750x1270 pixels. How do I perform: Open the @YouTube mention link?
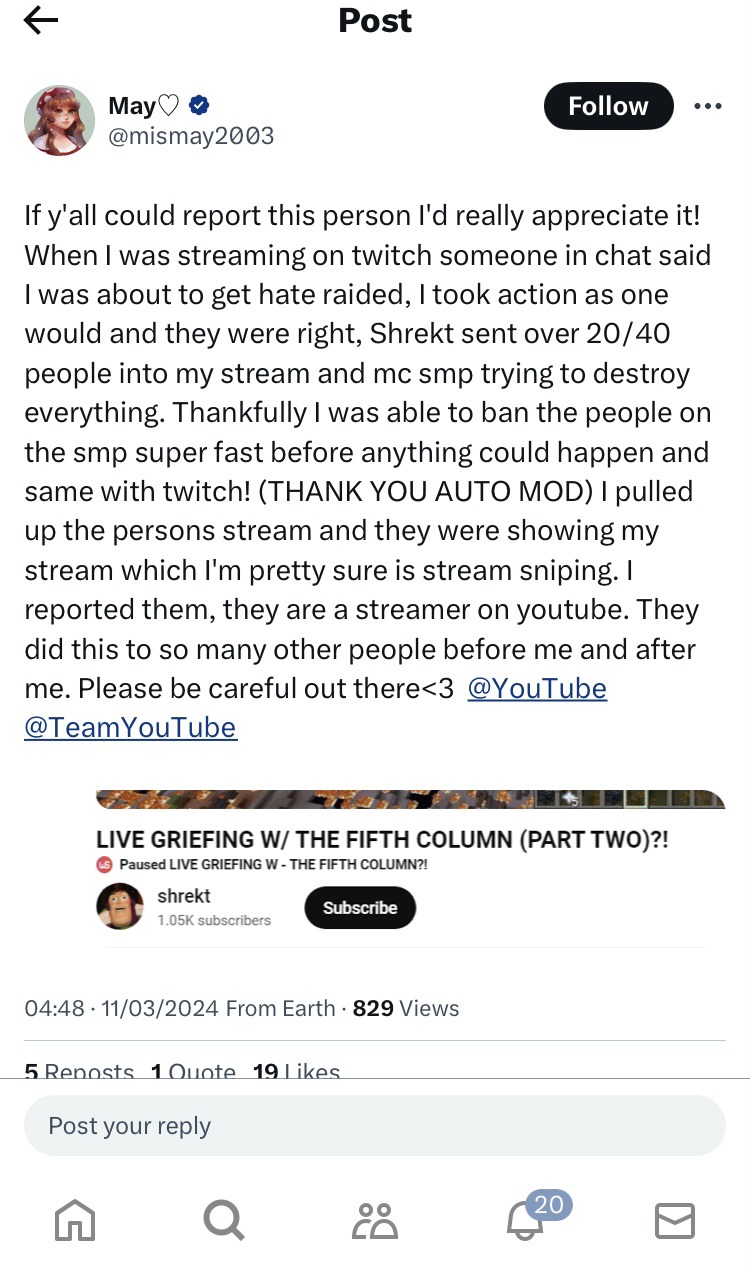537,689
